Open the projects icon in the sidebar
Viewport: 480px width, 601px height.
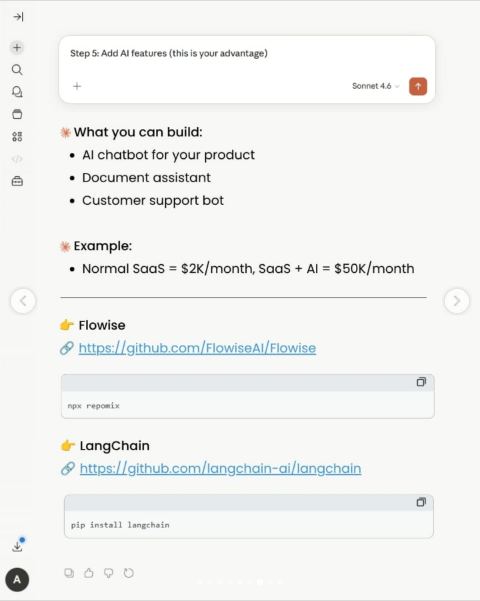(17, 114)
